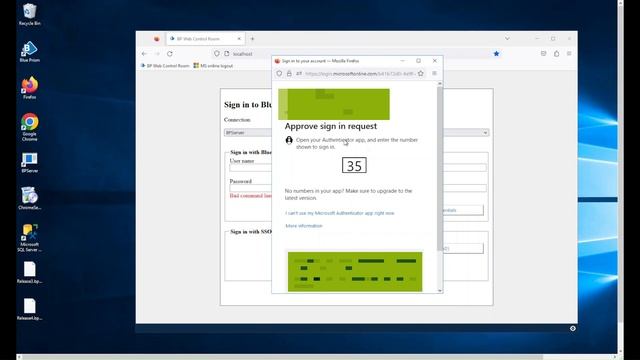This screenshot has width=640, height=360.
Task: Close the BP Web Control Room tab
Action: (239, 39)
